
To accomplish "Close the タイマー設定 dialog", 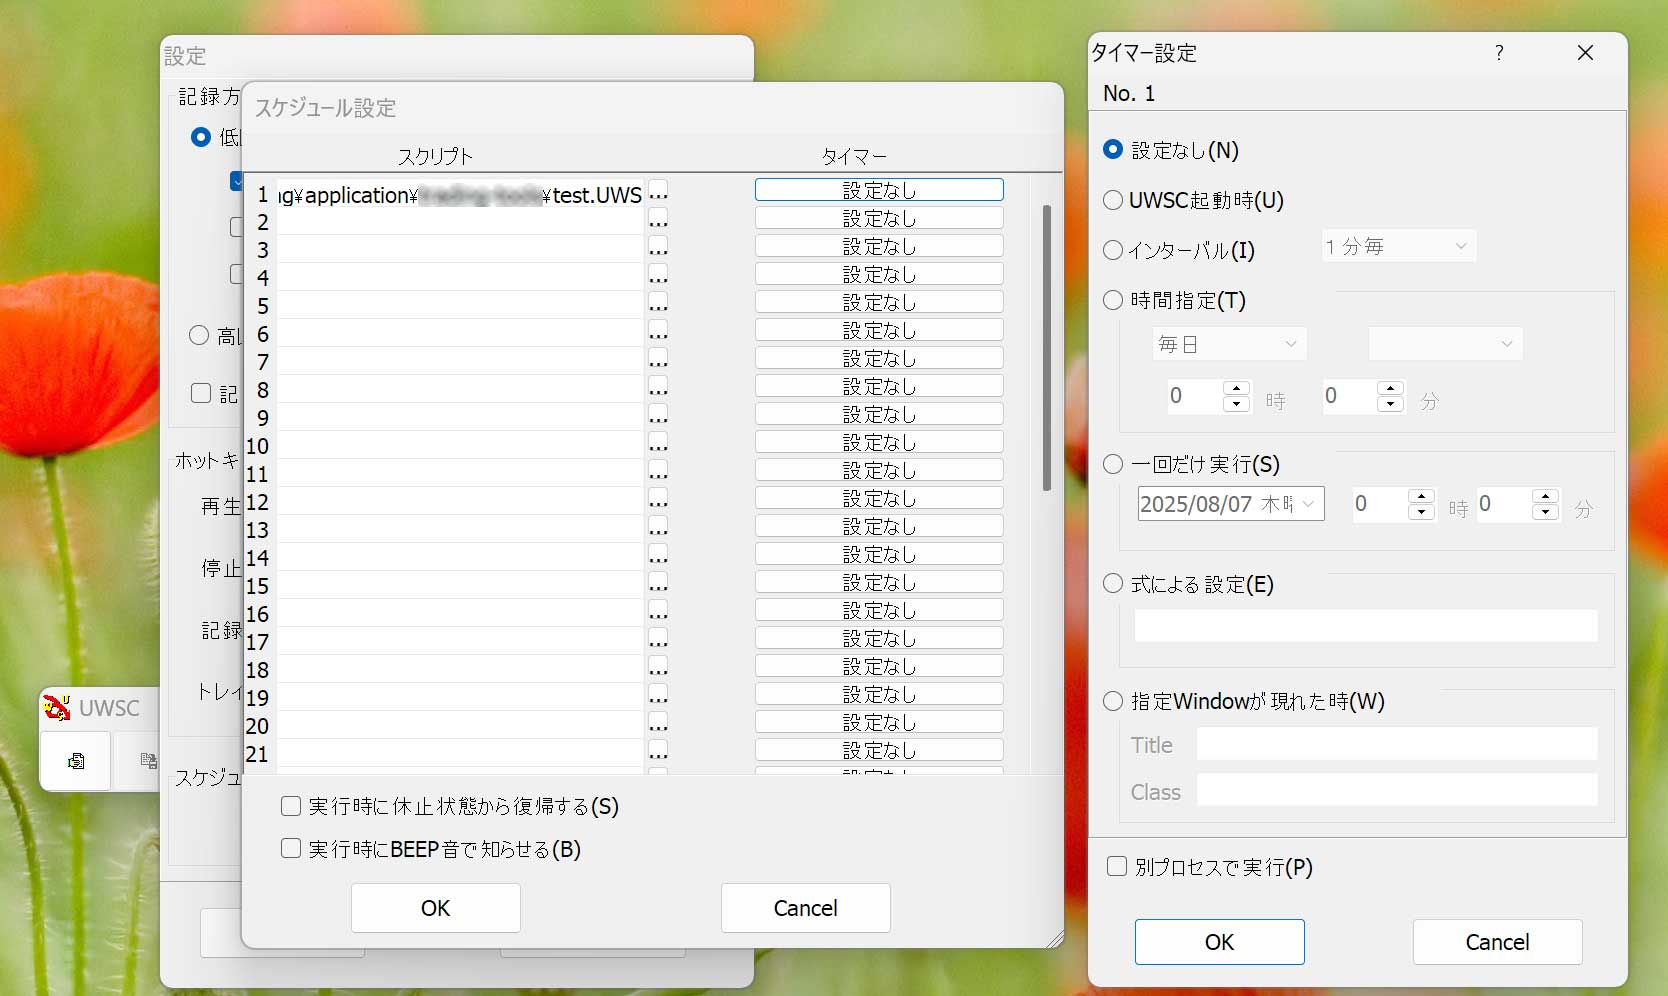I will pyautogui.click(x=1585, y=53).
